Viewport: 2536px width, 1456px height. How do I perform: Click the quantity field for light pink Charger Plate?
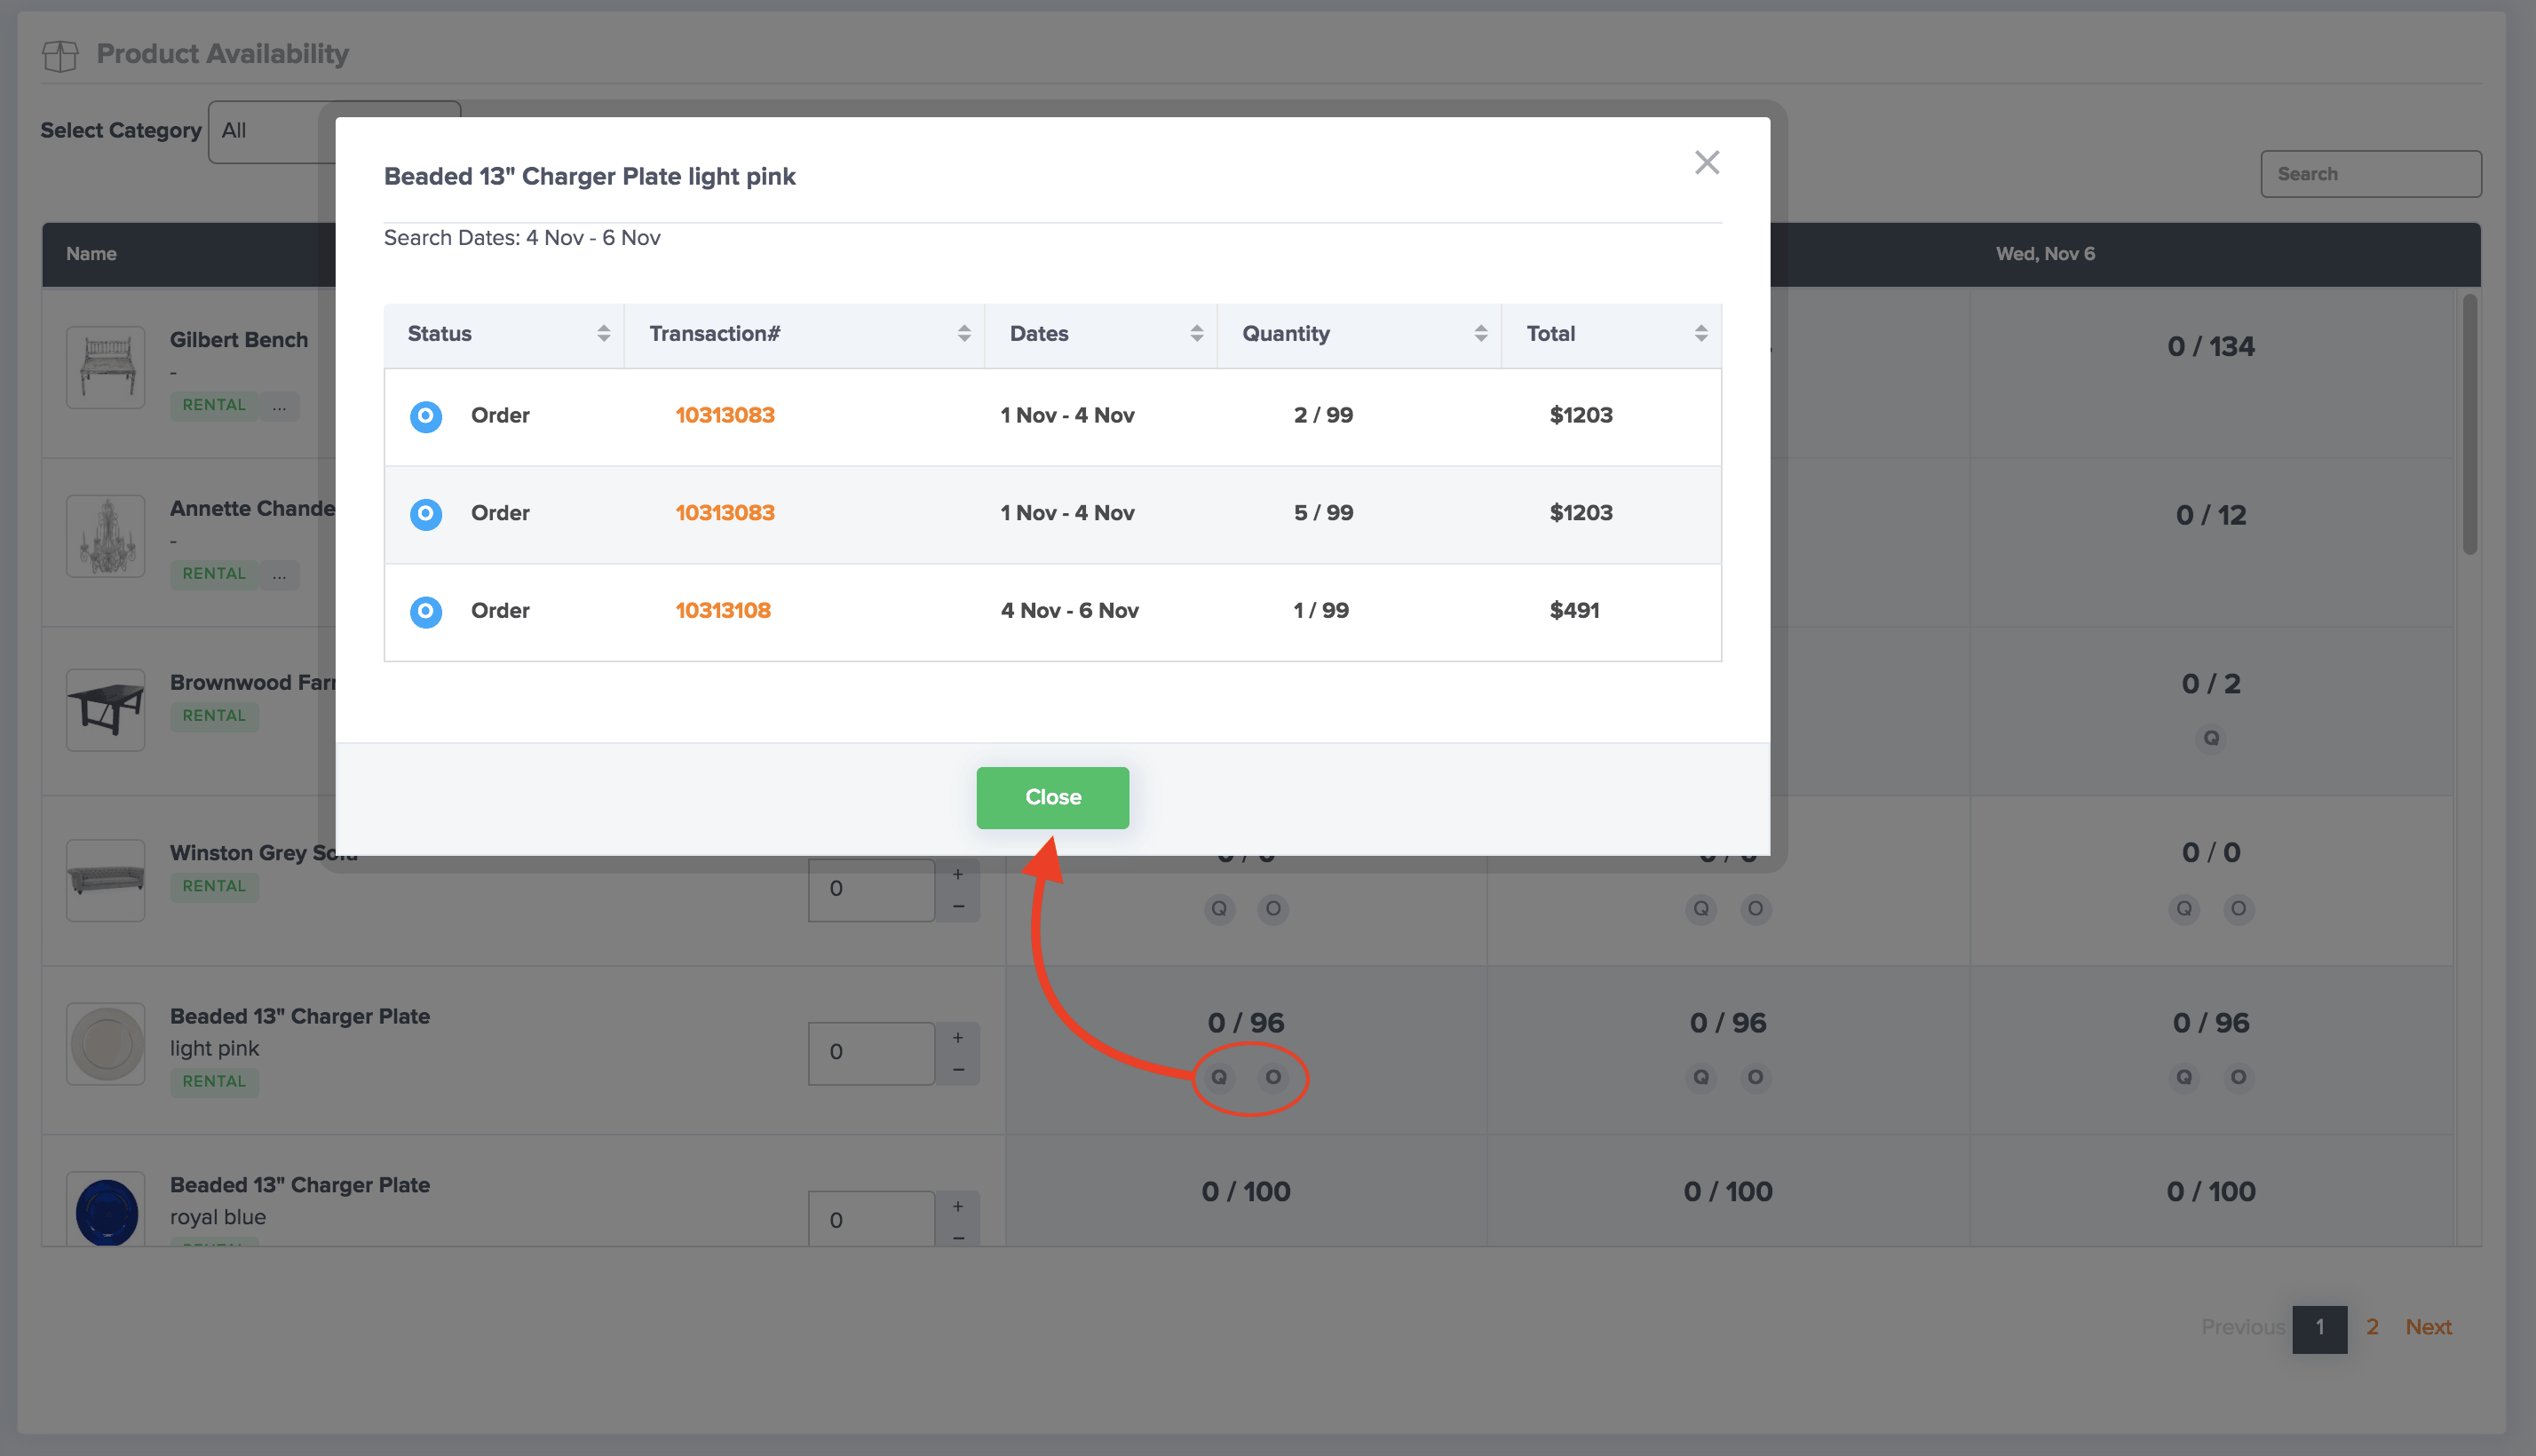[871, 1053]
